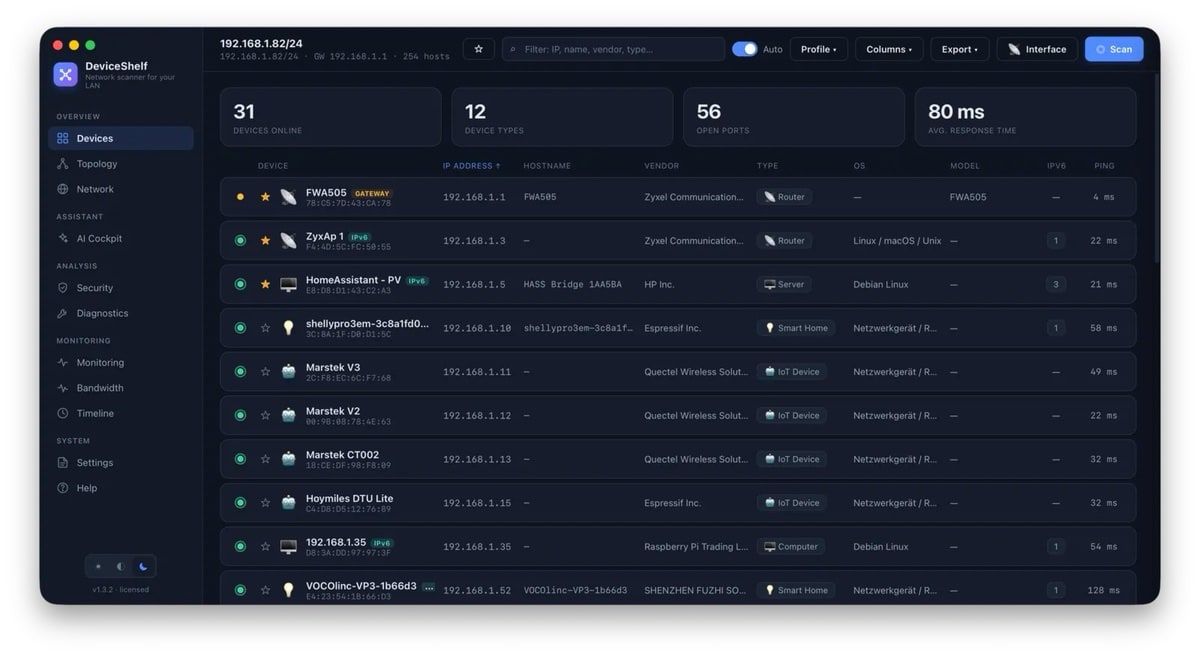The height and width of the screenshot is (657, 1200).
Task: Click the HomeAssistant - PV monitor icon
Action: 288,284
